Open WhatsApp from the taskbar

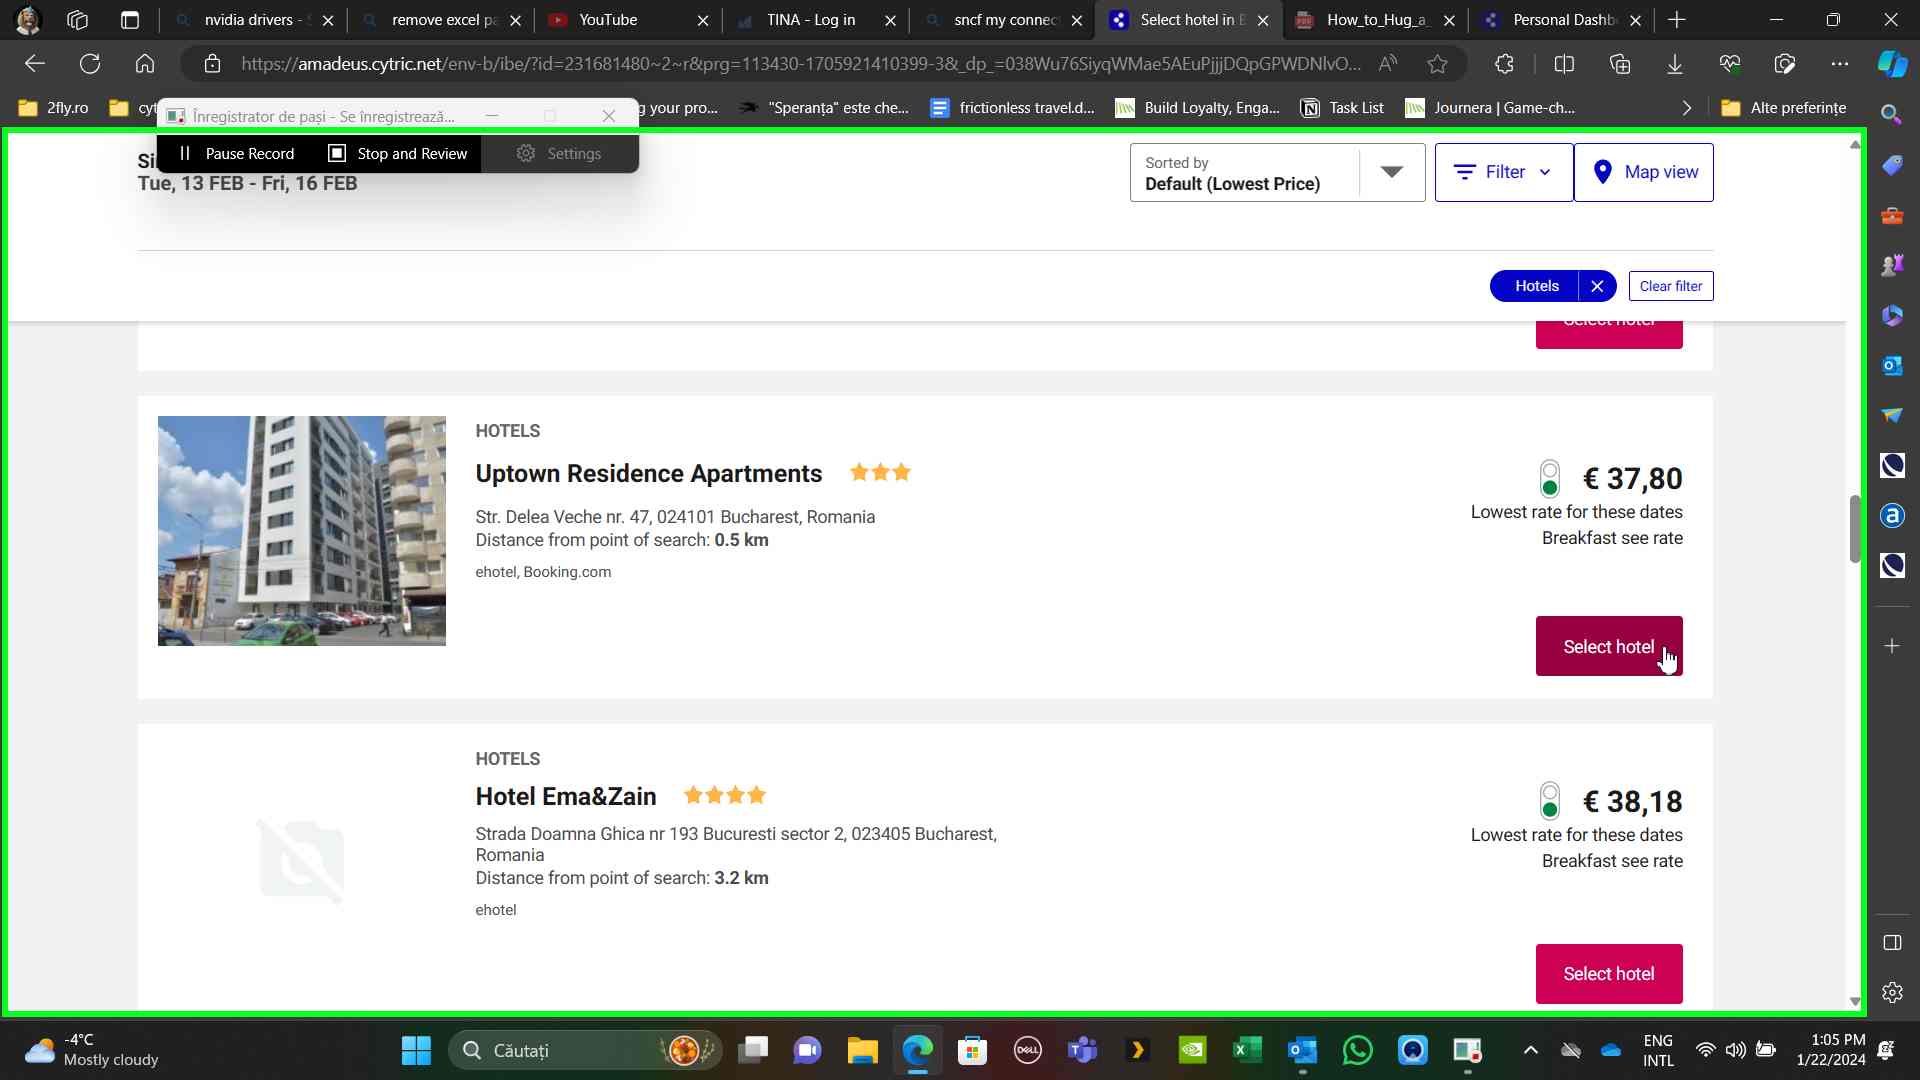[1357, 1050]
